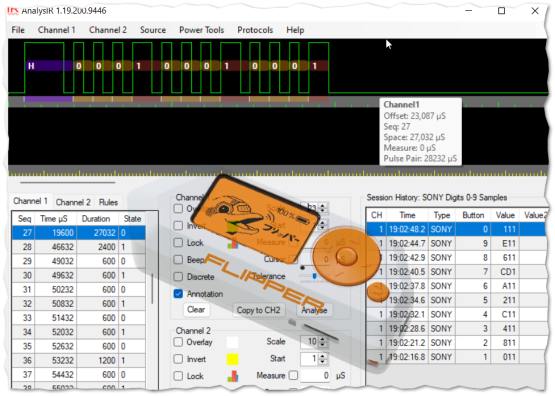The width and height of the screenshot is (555, 396).
Task: Enable the Beep checkbox
Action: [x=178, y=259]
